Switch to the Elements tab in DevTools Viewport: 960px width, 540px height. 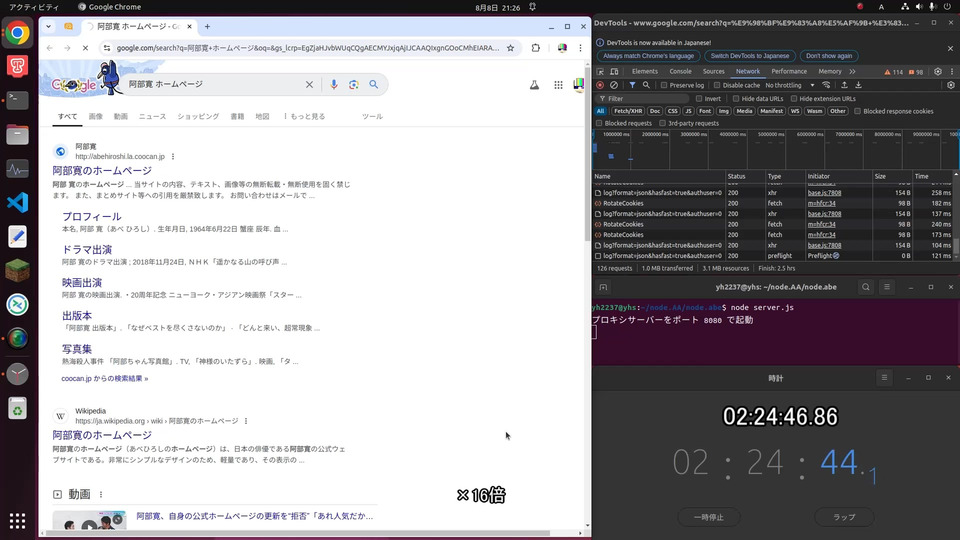point(645,72)
